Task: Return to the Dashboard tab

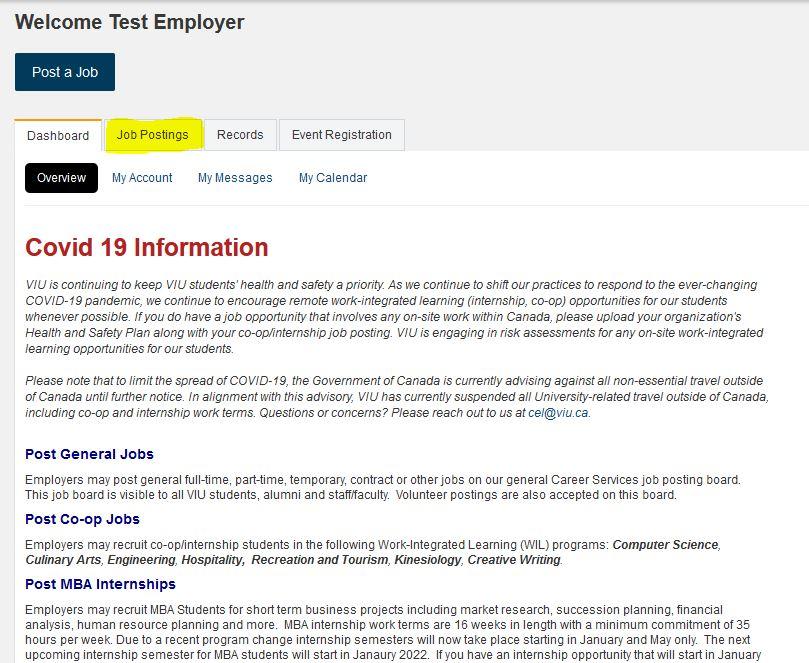Action: [58, 134]
